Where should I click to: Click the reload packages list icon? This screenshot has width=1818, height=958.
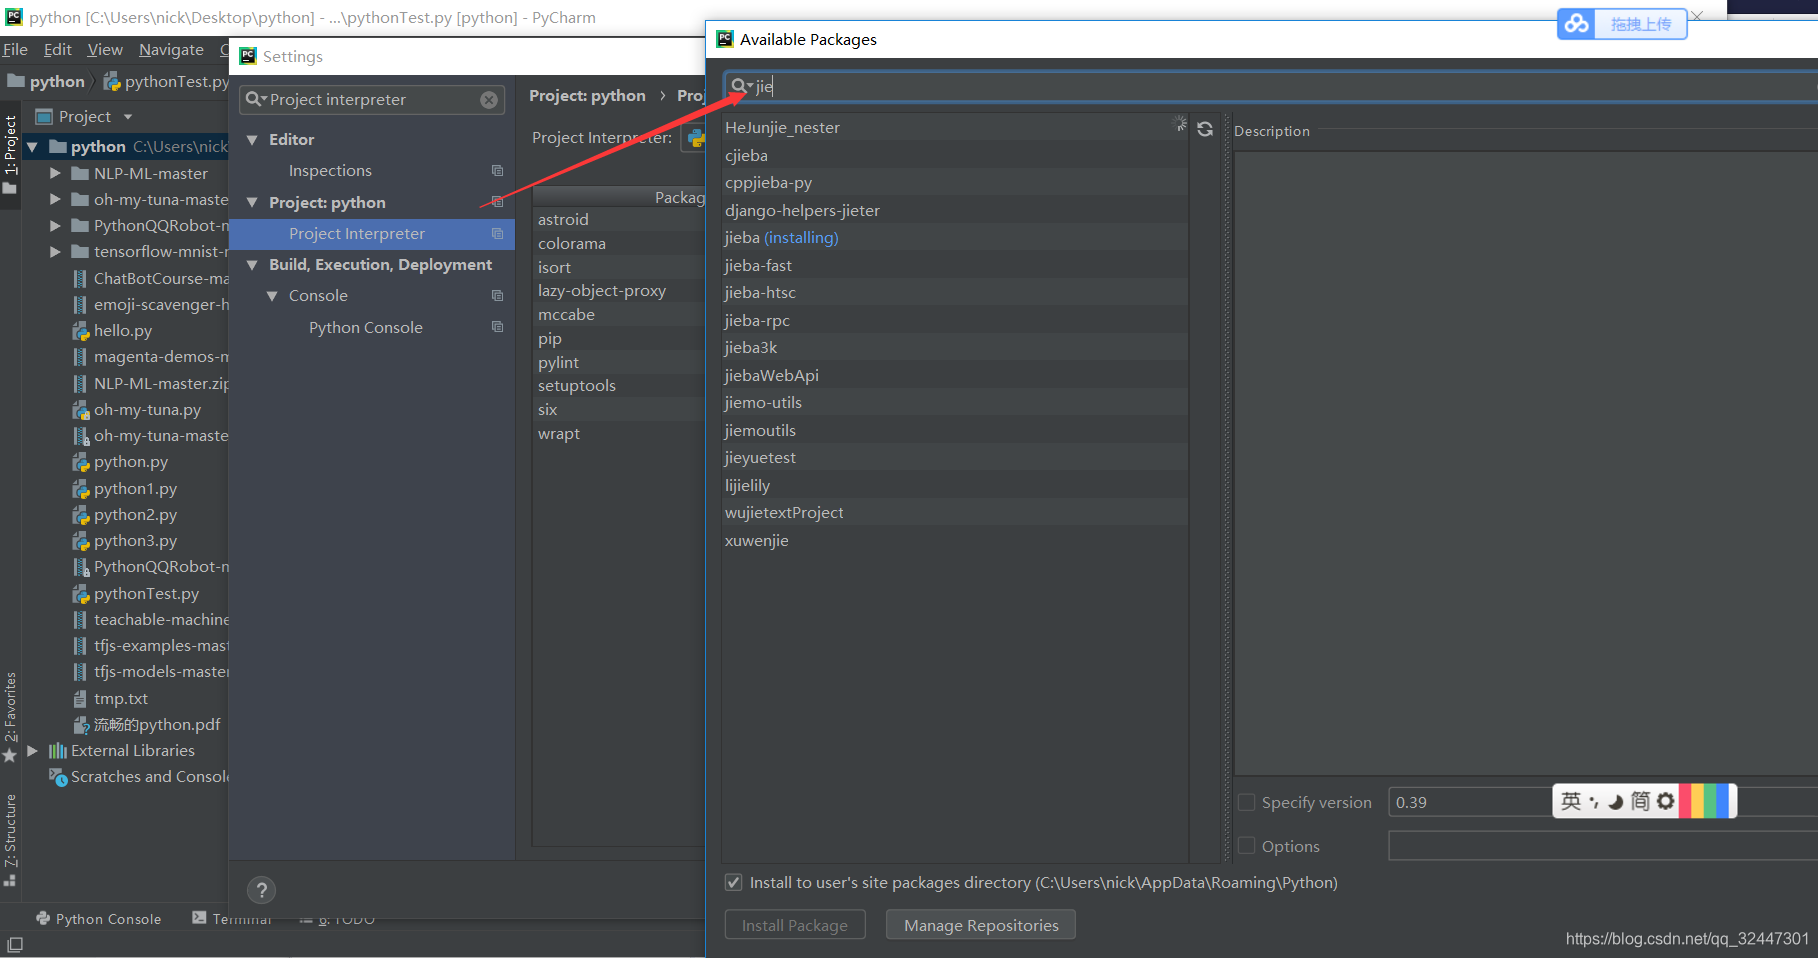pos(1205,129)
